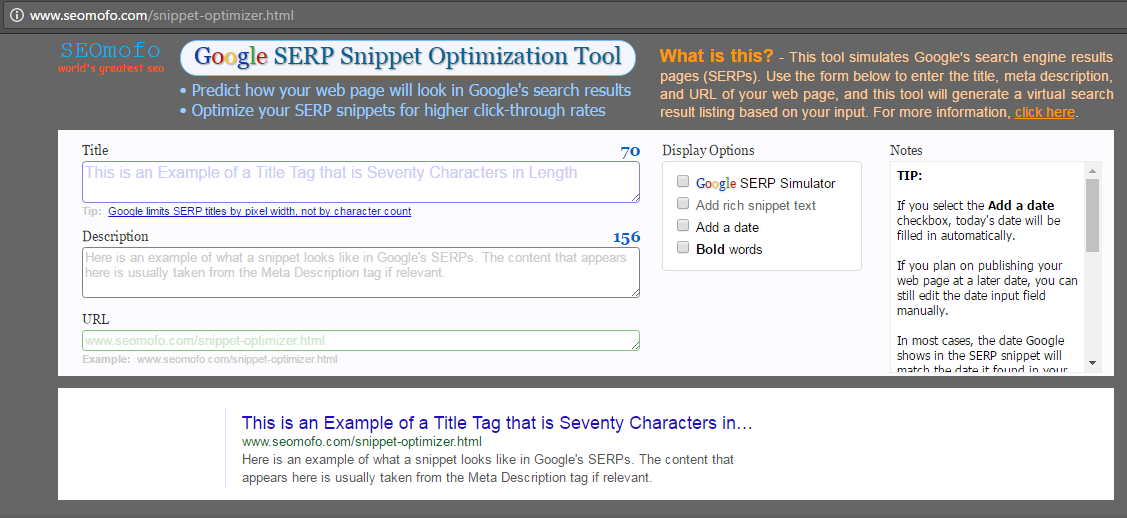This screenshot has height=518, width=1127.
Task: Click the address bar URL
Action: pyautogui.click(x=162, y=15)
